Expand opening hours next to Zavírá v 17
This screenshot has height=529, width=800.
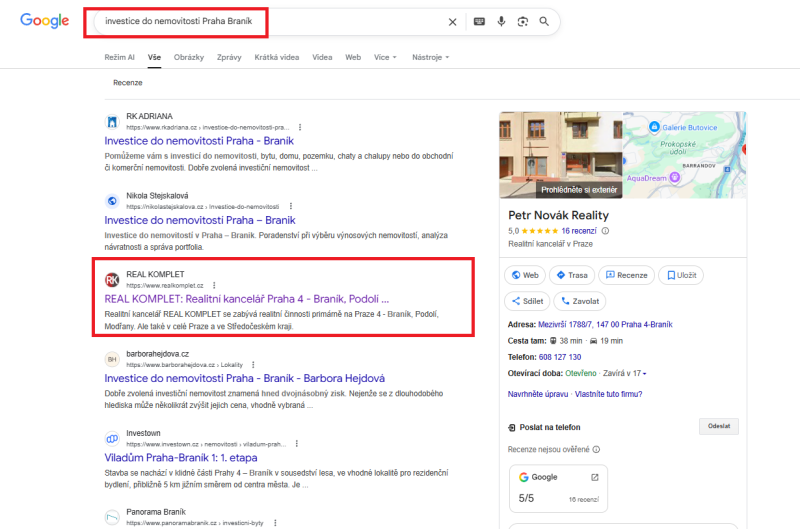coord(645,374)
